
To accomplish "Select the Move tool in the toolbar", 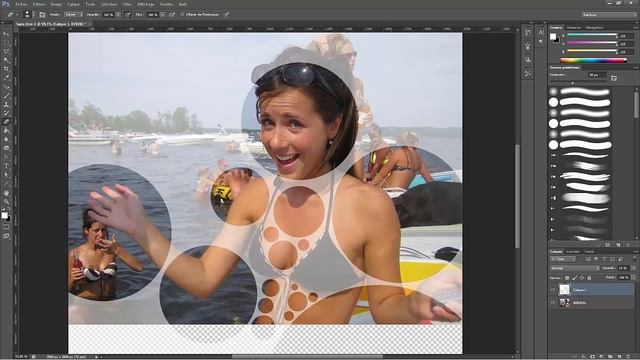I will 6,34.
